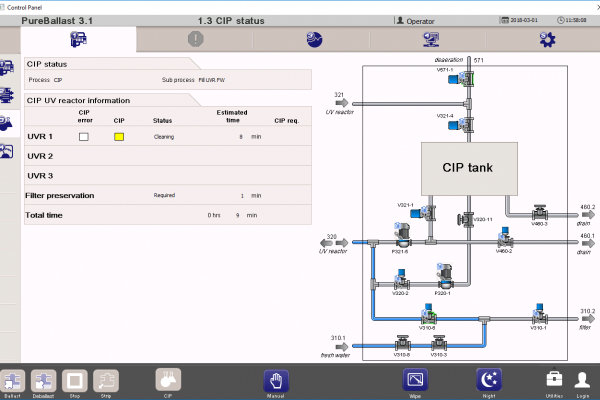600x400 pixels.
Task: Open the Login user icon
Action: click(x=582, y=380)
